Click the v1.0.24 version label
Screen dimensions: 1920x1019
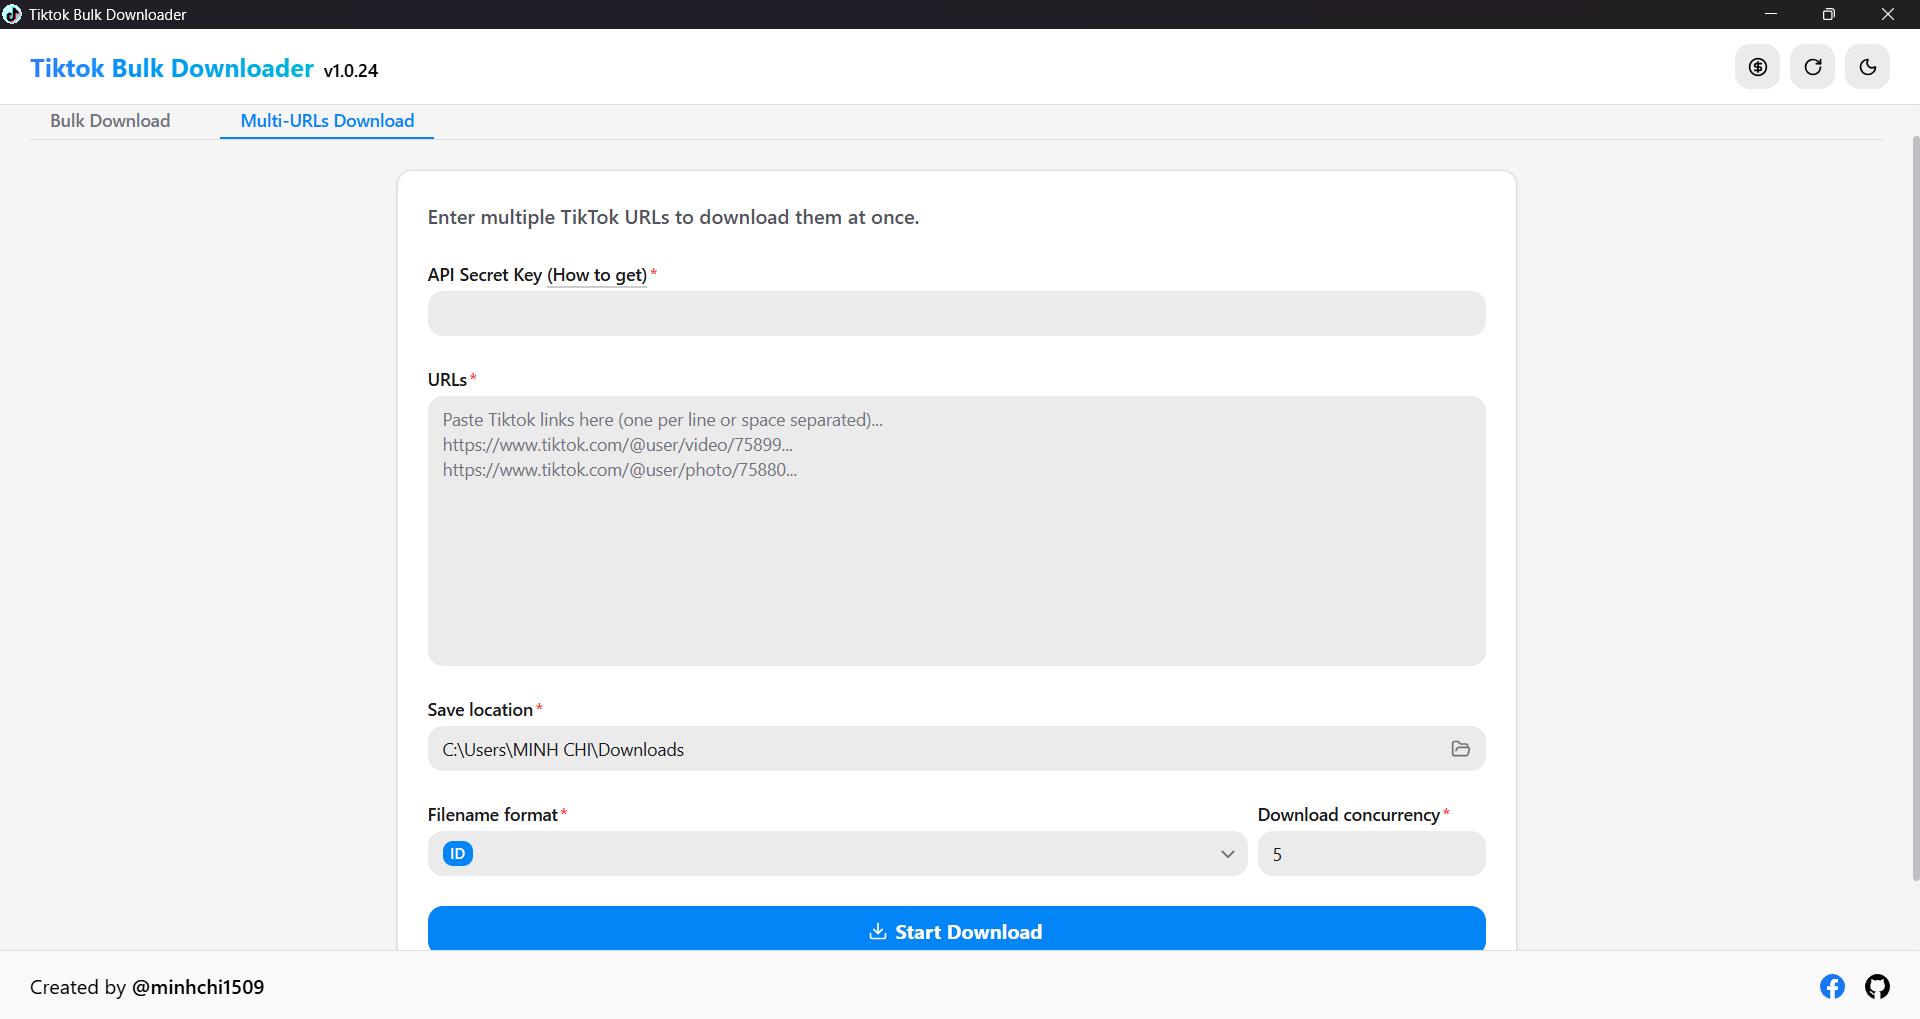(351, 71)
